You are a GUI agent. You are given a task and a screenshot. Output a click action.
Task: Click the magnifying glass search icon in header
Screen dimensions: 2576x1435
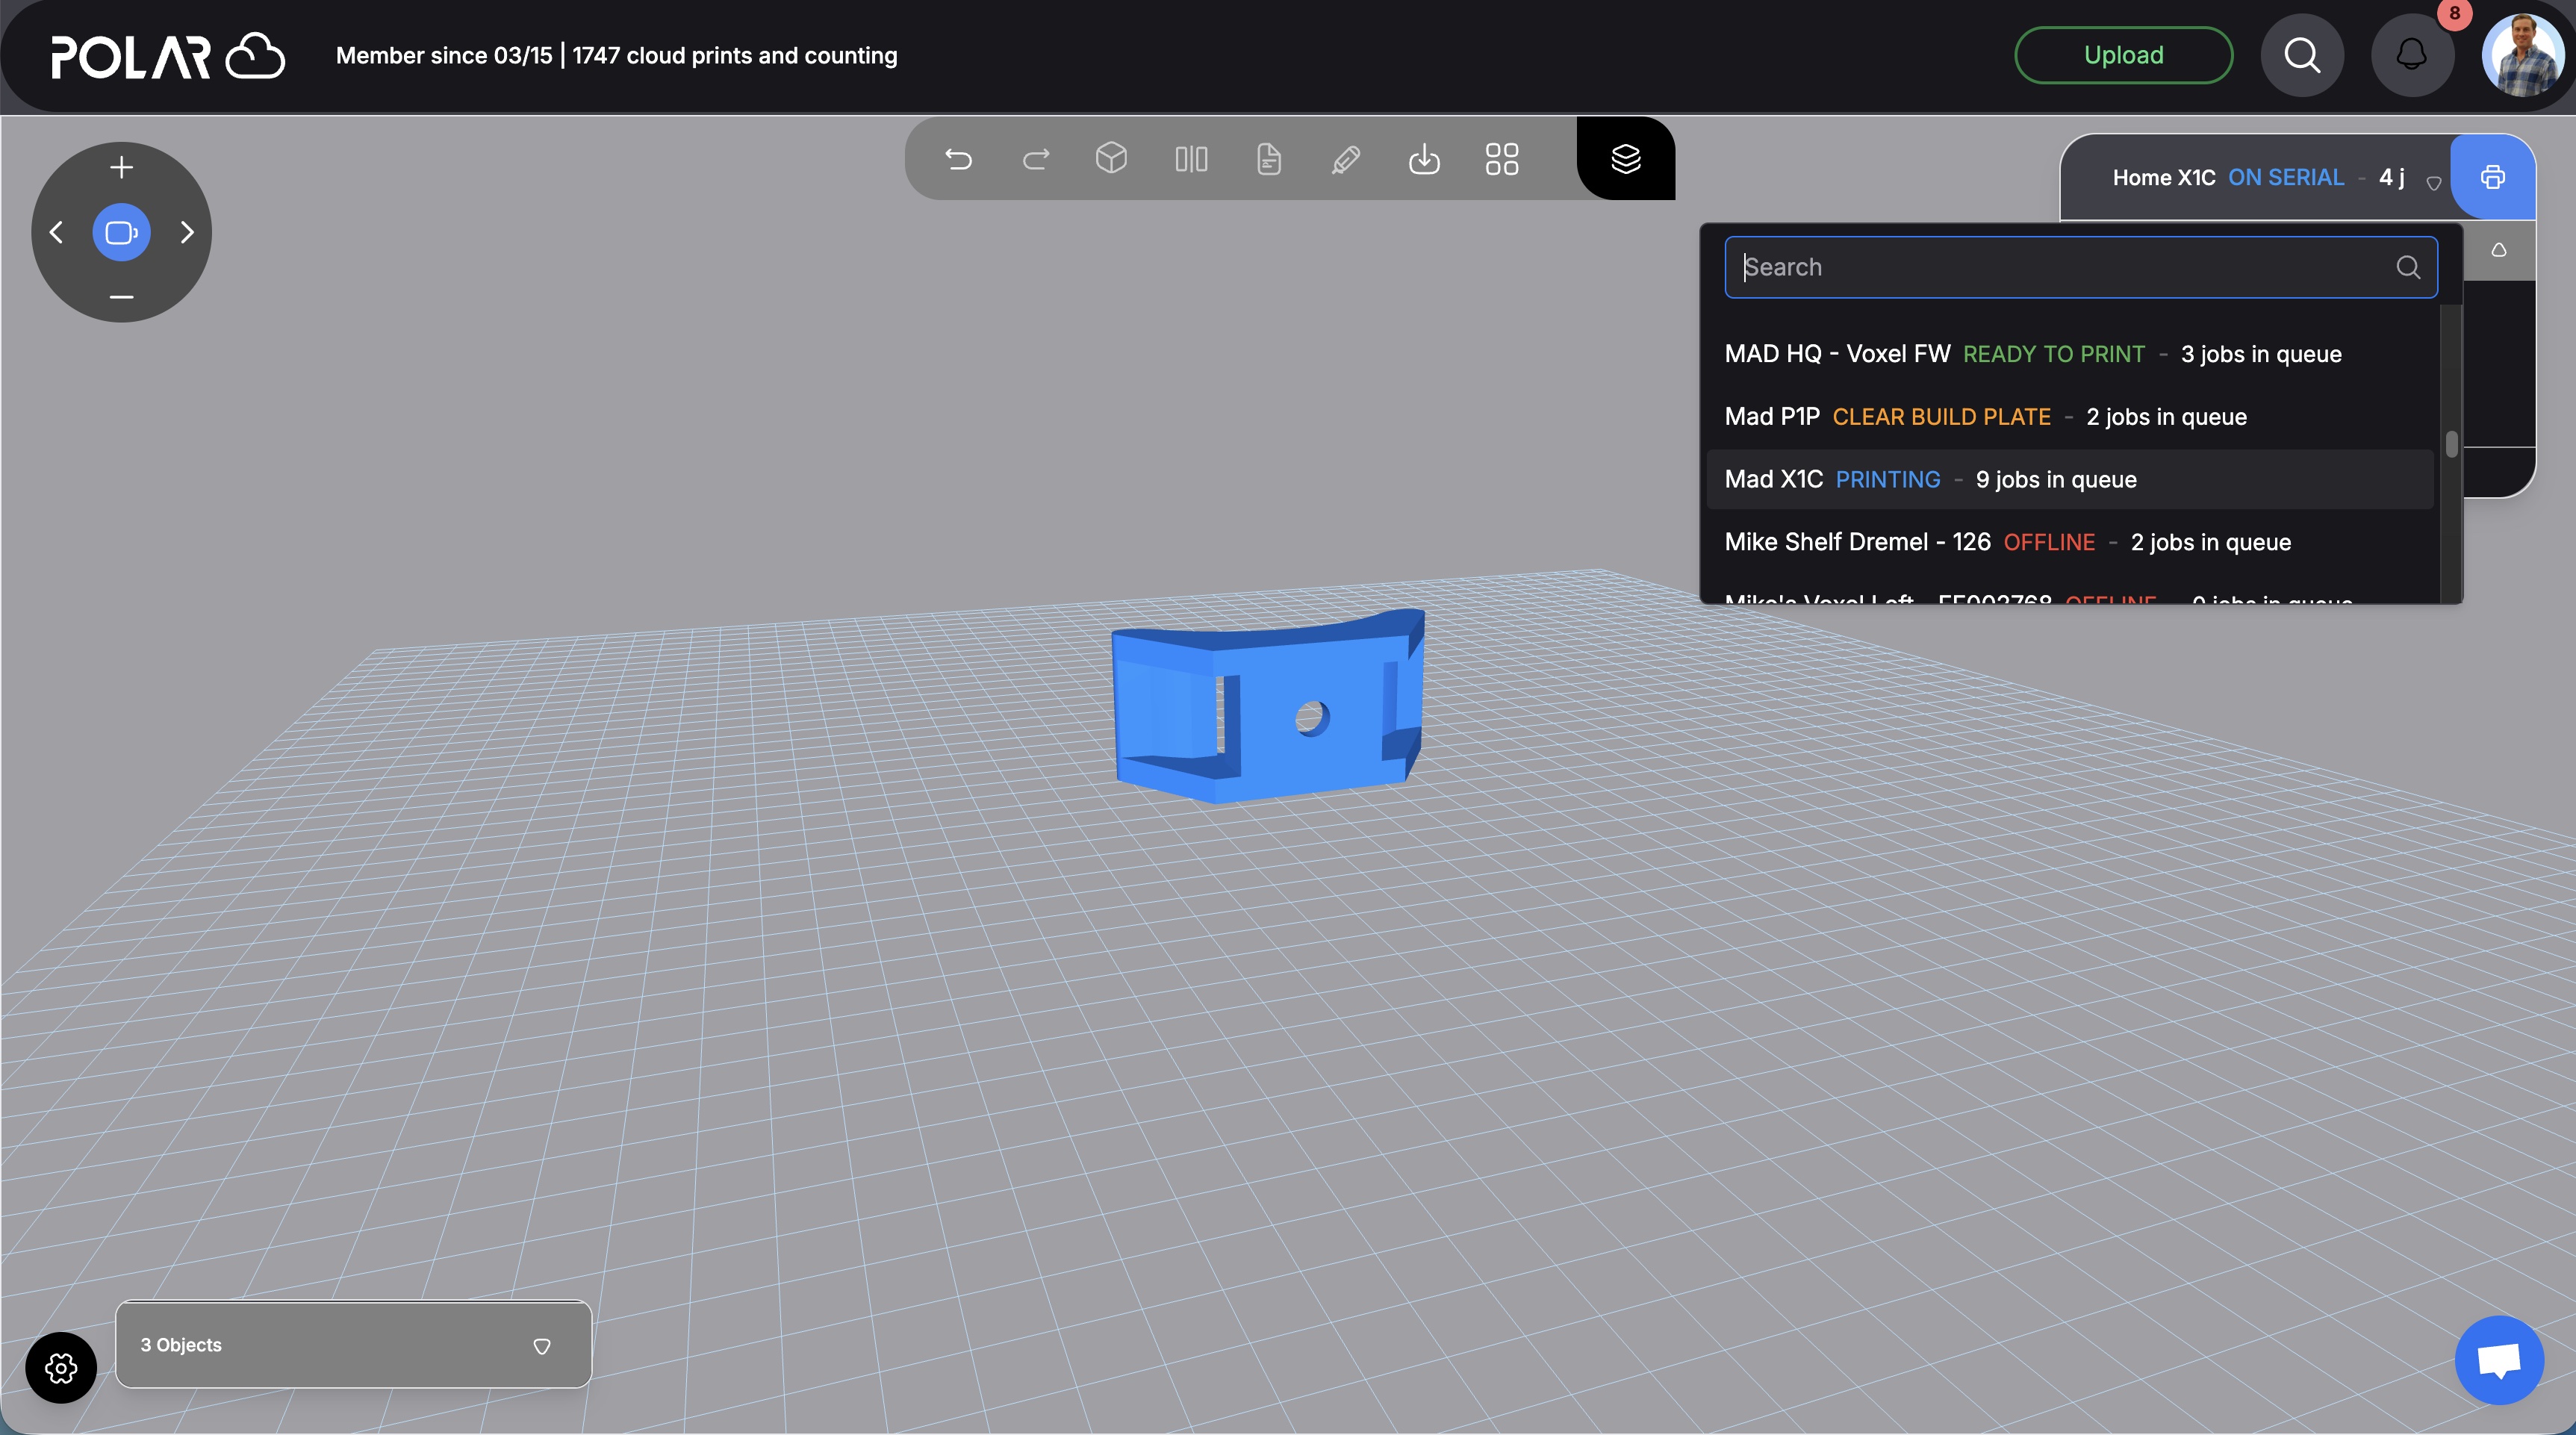(x=2302, y=55)
